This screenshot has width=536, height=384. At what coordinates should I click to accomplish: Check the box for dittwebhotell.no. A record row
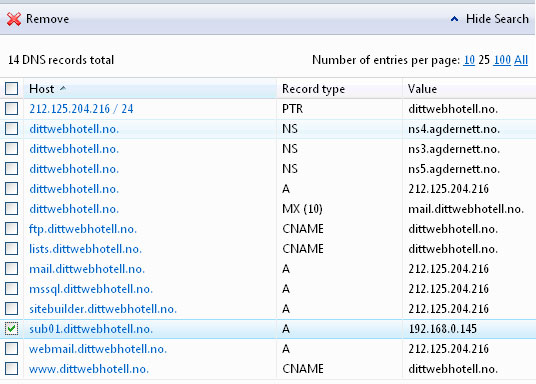(x=12, y=189)
